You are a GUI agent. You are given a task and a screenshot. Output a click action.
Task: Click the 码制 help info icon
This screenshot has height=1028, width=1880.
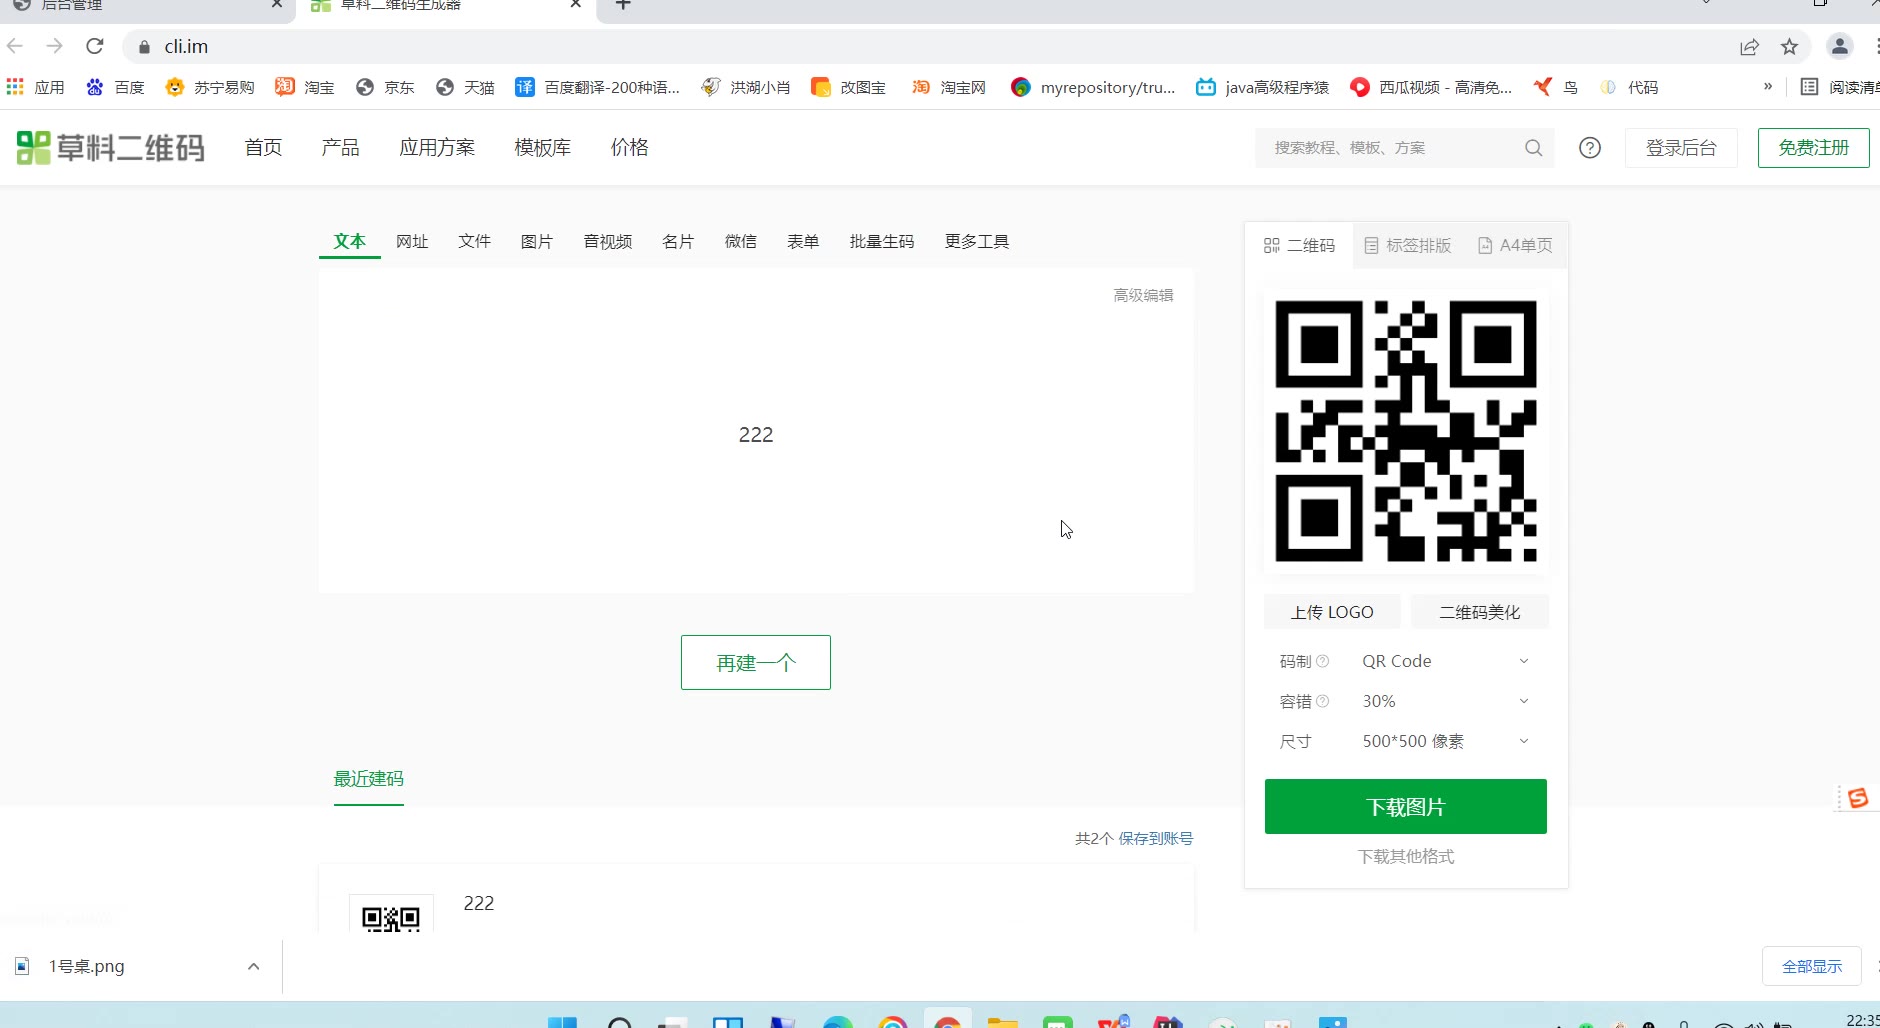click(x=1322, y=661)
